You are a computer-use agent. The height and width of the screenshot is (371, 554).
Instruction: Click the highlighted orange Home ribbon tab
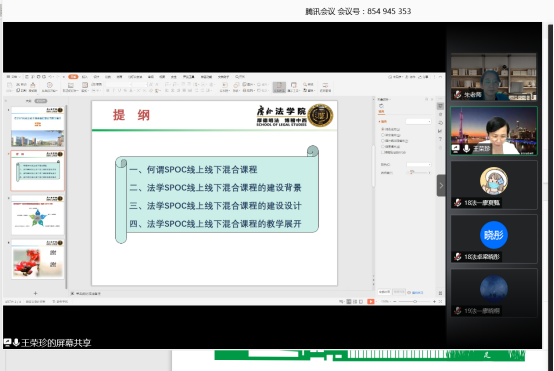point(73,77)
